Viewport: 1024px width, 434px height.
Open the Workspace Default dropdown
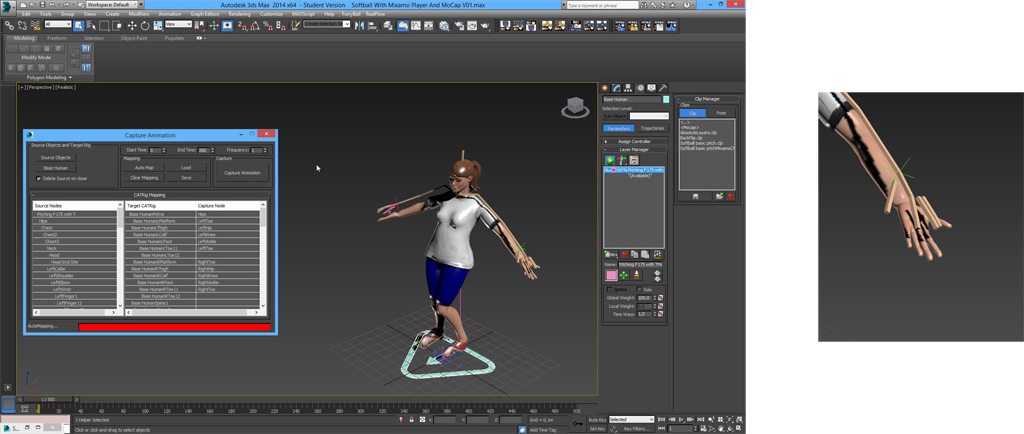[114, 5]
